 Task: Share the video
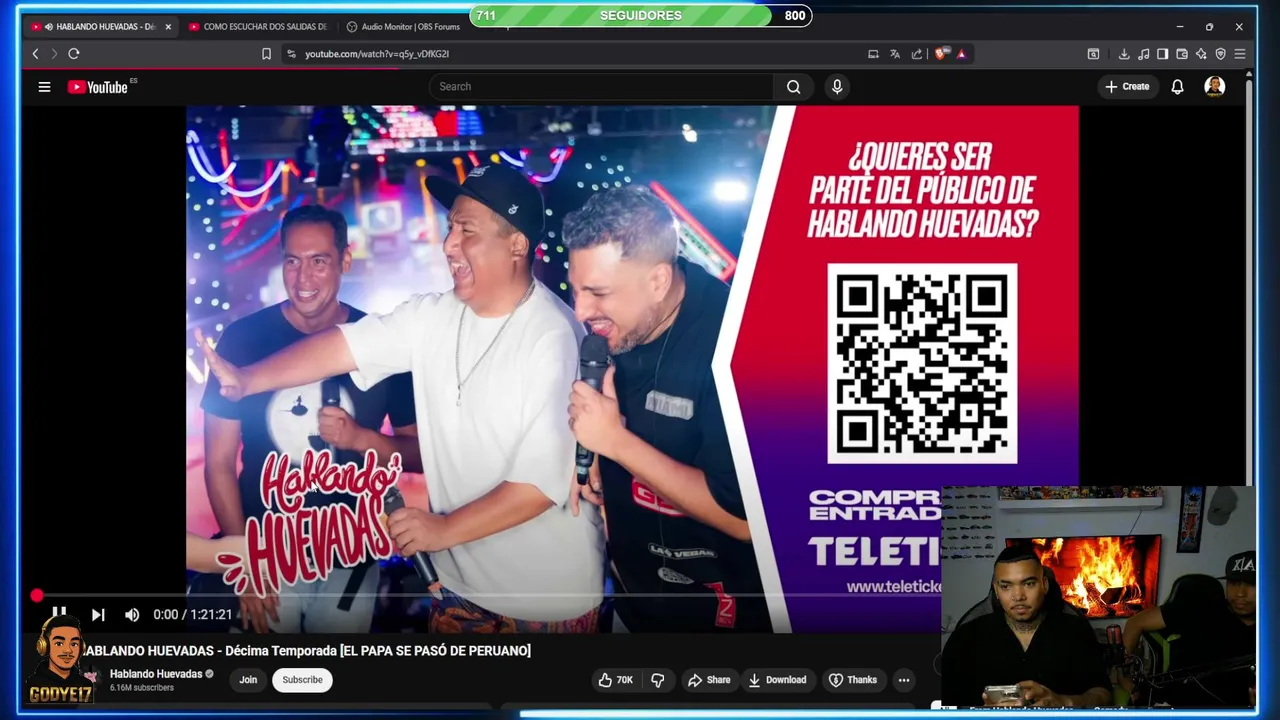click(709, 680)
